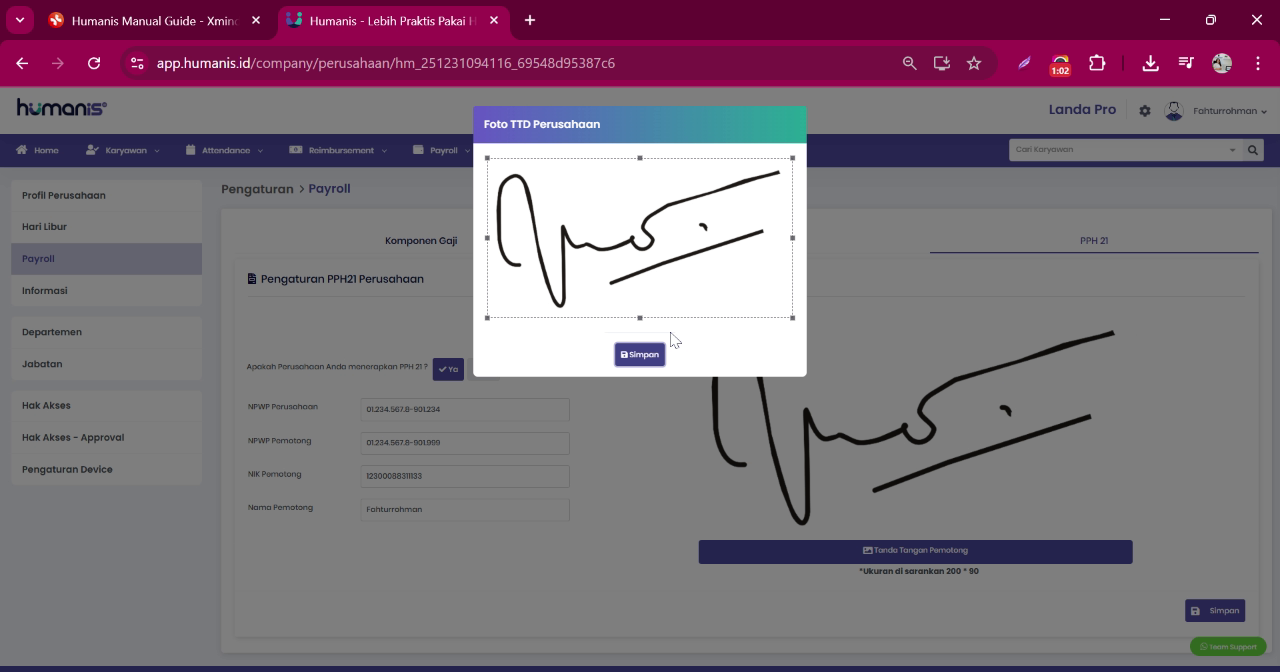The height and width of the screenshot is (672, 1280).
Task: Click the address bar URL
Action: tap(386, 63)
